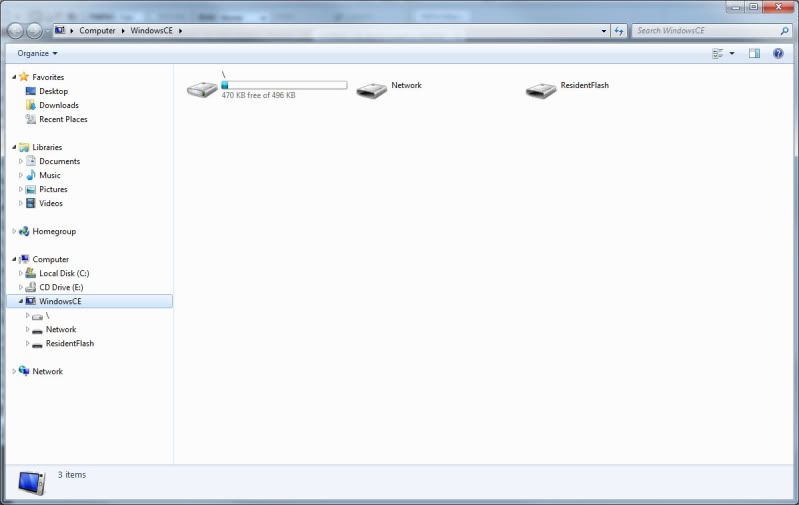The width and height of the screenshot is (799, 505).
Task: Expand the Music library node
Action: (x=21, y=175)
